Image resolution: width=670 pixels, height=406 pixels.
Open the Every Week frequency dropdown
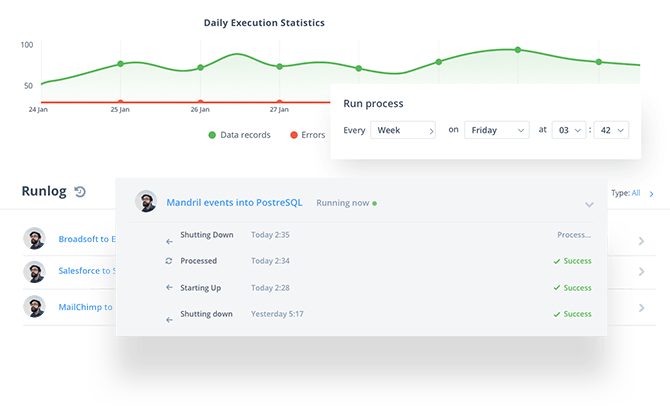[403, 130]
